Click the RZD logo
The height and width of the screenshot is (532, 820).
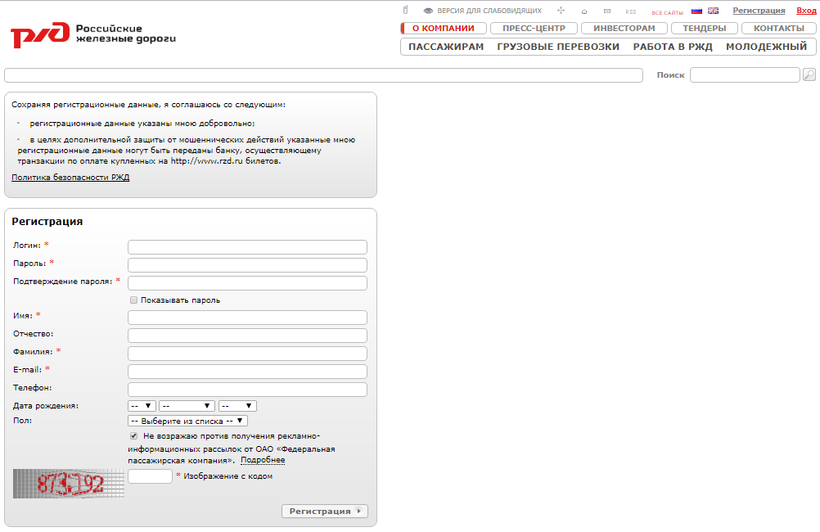coord(92,34)
